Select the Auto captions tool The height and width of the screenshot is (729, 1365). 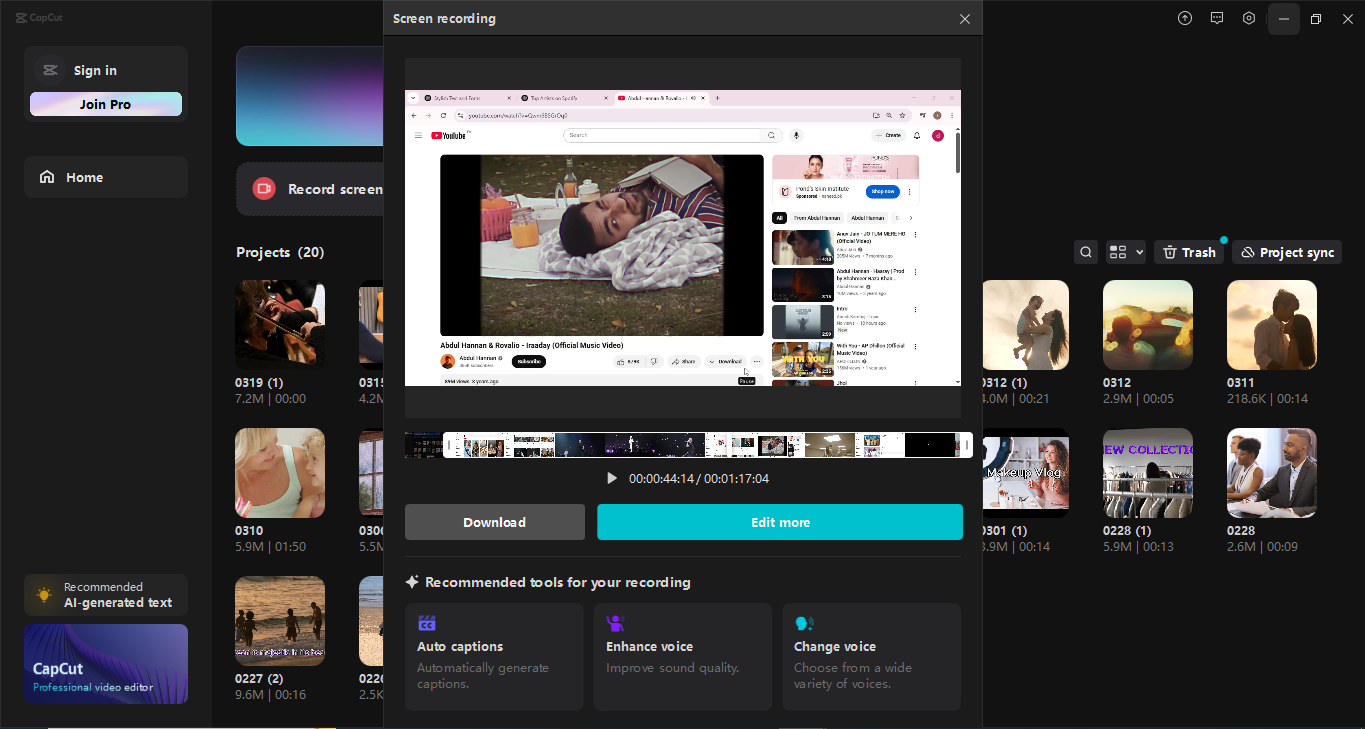click(493, 657)
